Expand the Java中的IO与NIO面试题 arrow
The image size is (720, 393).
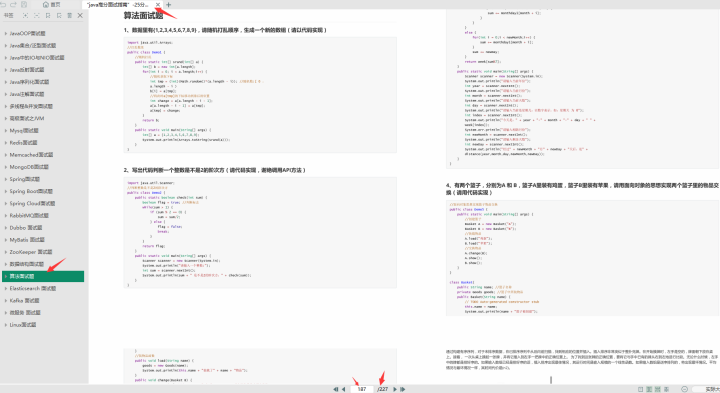click(6, 58)
